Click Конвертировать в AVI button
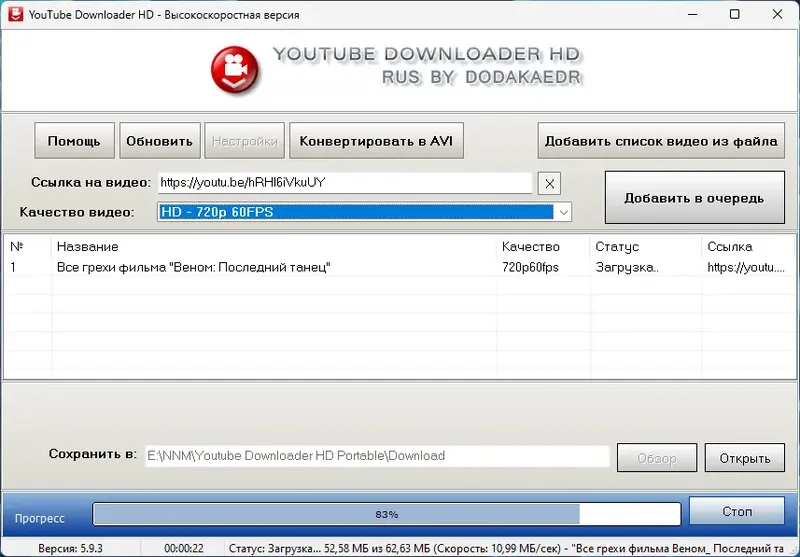The width and height of the screenshot is (800, 557). 377,141
